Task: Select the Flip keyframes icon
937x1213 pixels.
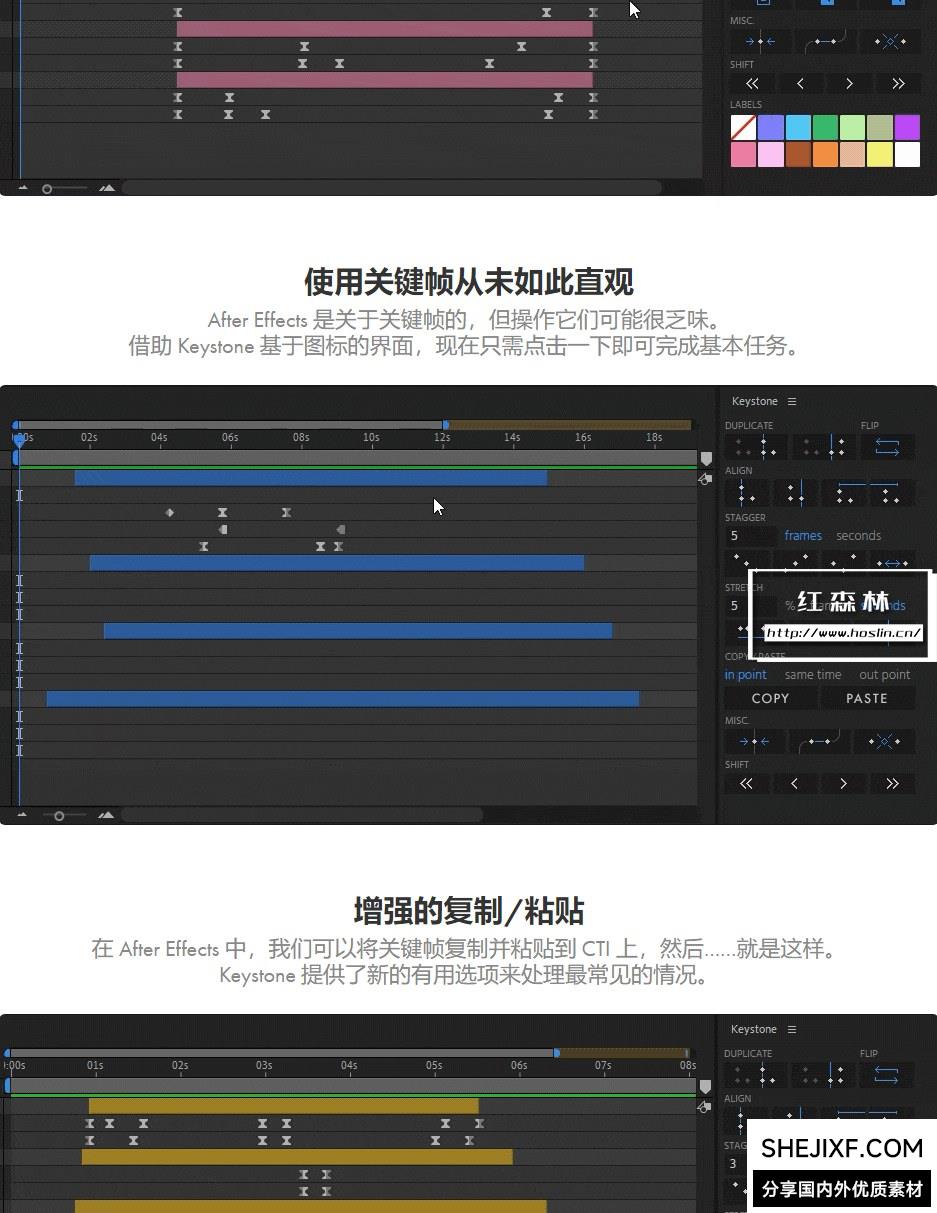Action: tap(887, 447)
